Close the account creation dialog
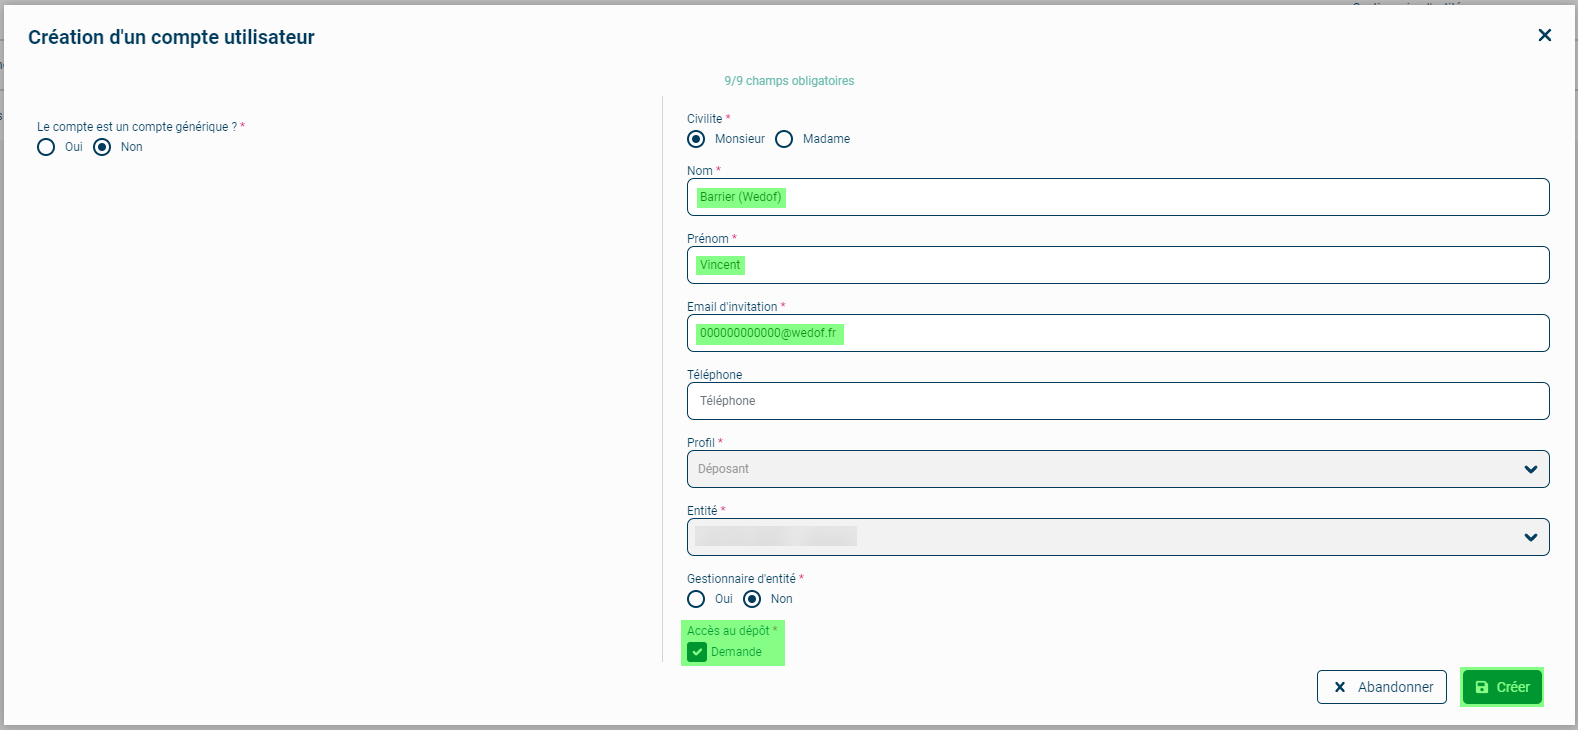This screenshot has height=730, width=1578. pos(1544,36)
